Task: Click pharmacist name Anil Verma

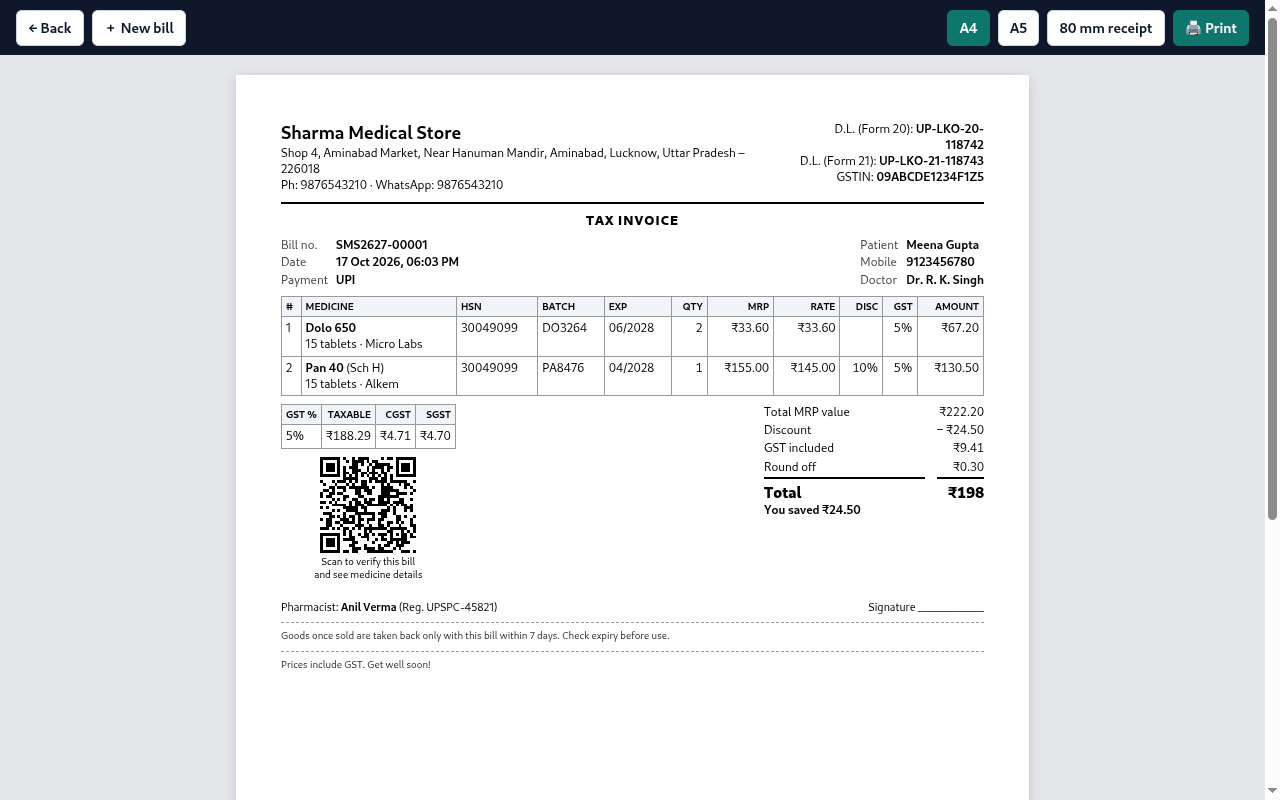Action: [368, 607]
